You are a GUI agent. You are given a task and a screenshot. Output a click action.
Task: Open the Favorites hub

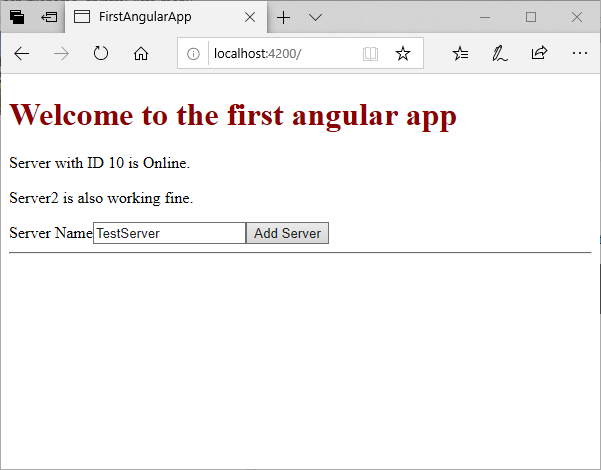pos(460,53)
